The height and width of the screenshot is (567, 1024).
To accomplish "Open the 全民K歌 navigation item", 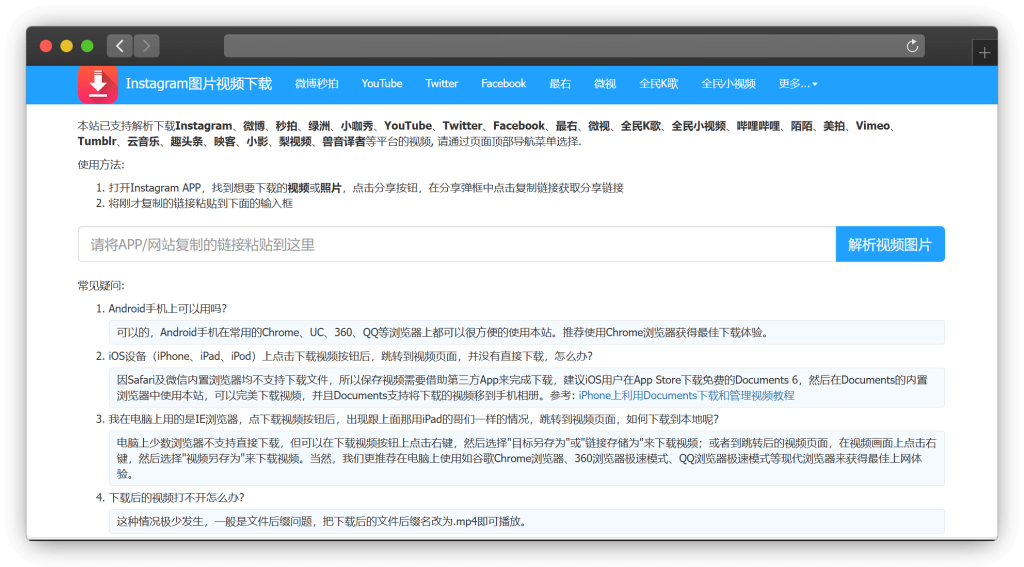I will coord(658,84).
